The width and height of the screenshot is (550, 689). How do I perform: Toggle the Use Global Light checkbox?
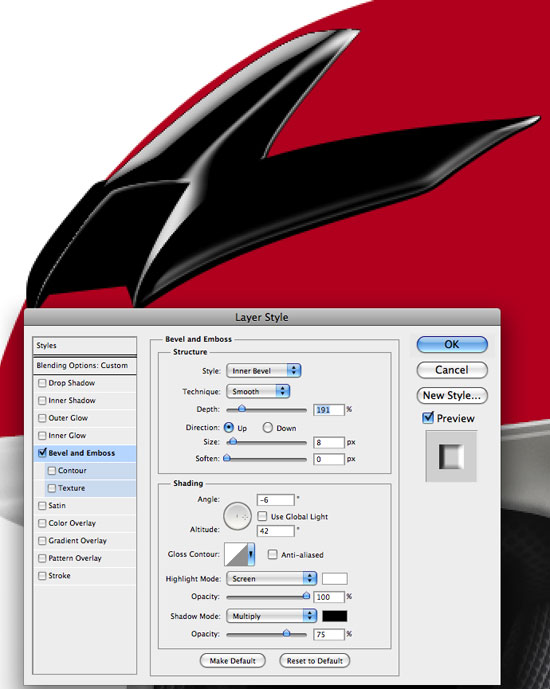pos(262,516)
